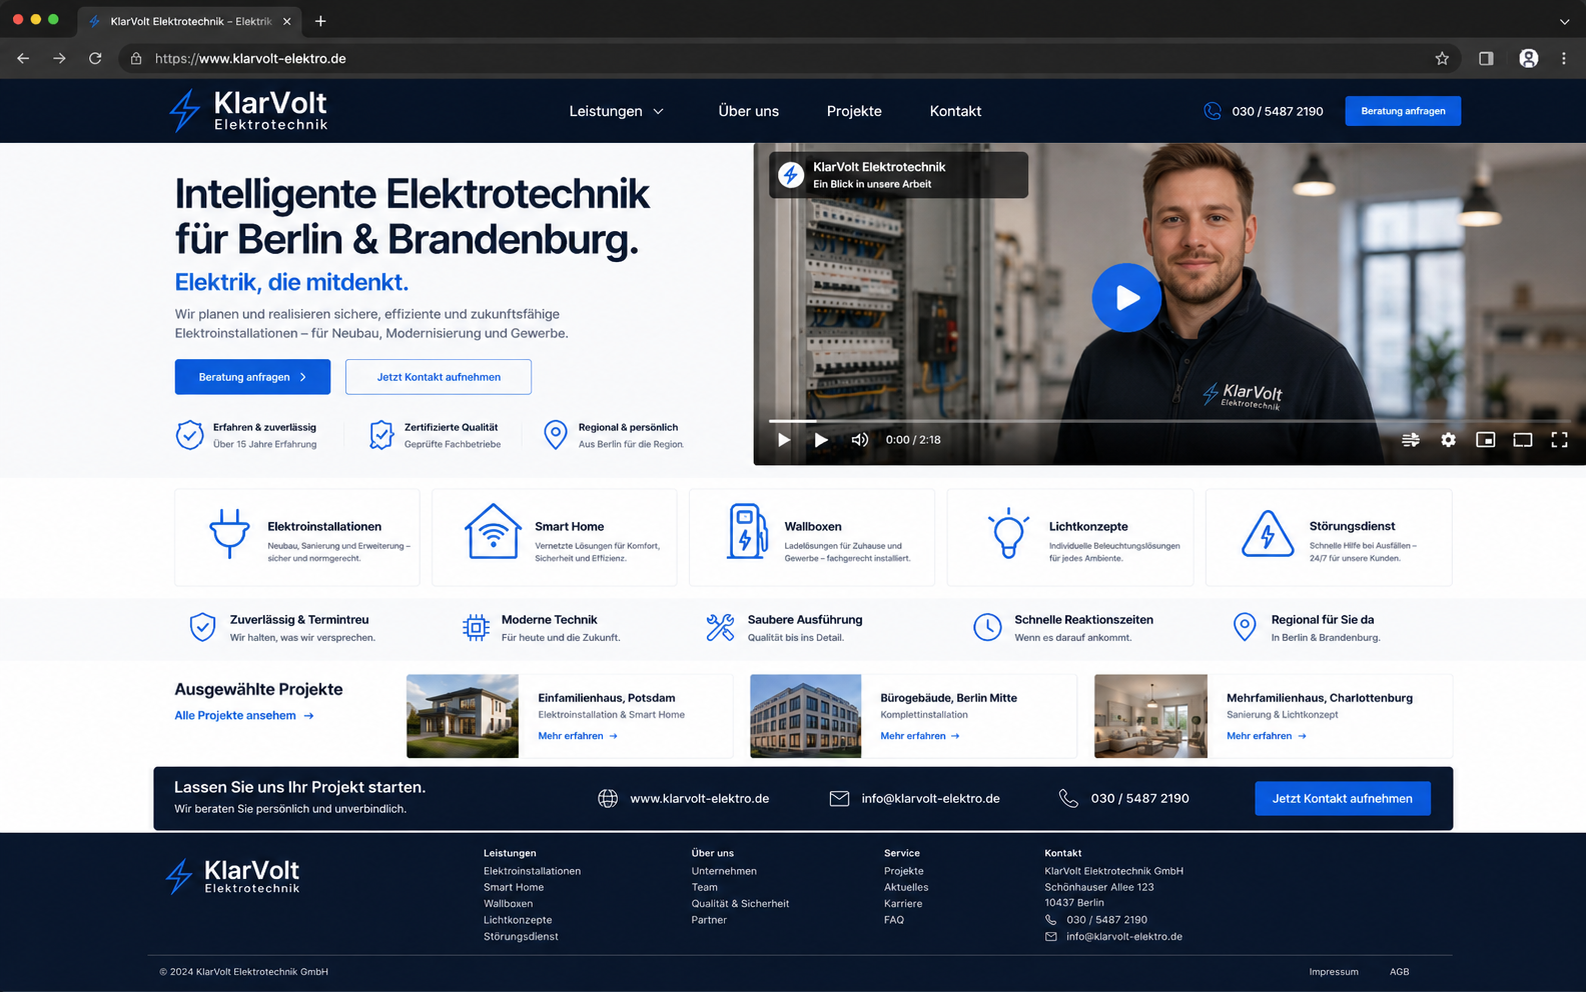Select the KlarVolt Elektrotechnik browser tab

click(190, 21)
